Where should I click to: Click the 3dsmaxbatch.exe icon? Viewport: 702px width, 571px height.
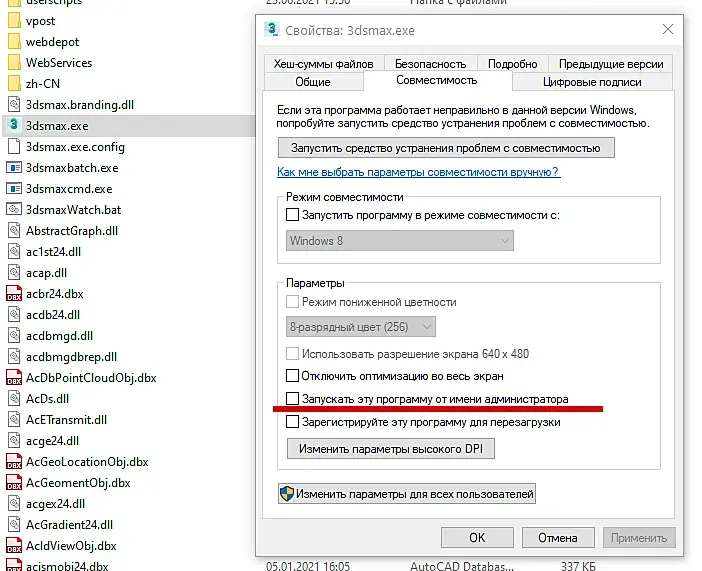pos(14,167)
